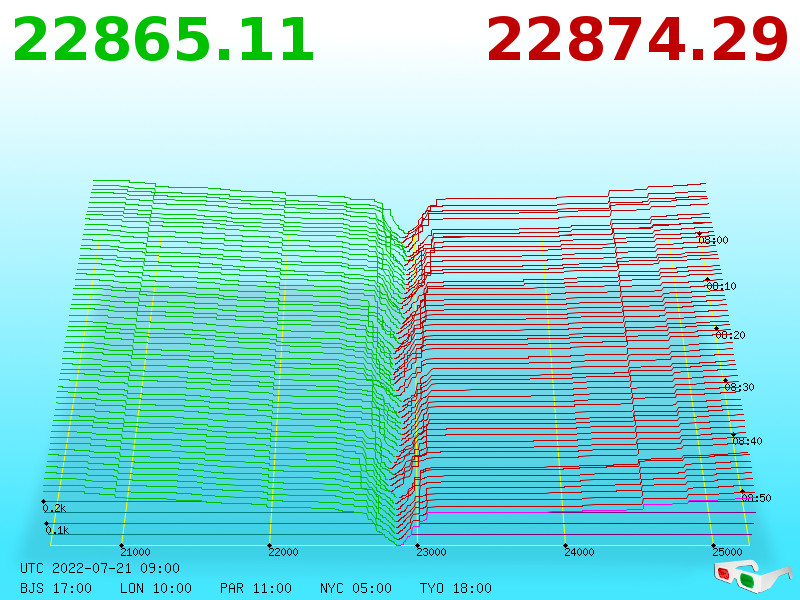Click the 21000 price axis label
The width and height of the screenshot is (800, 600).
pyautogui.click(x=135, y=552)
